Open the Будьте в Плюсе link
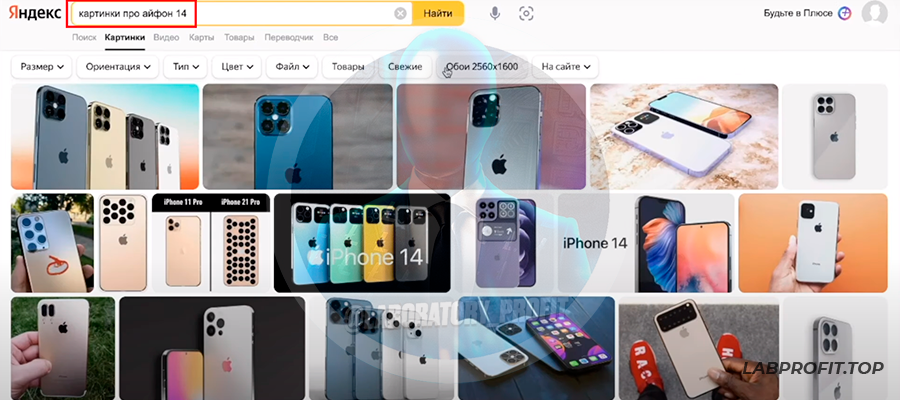The image size is (900, 400). (x=798, y=13)
